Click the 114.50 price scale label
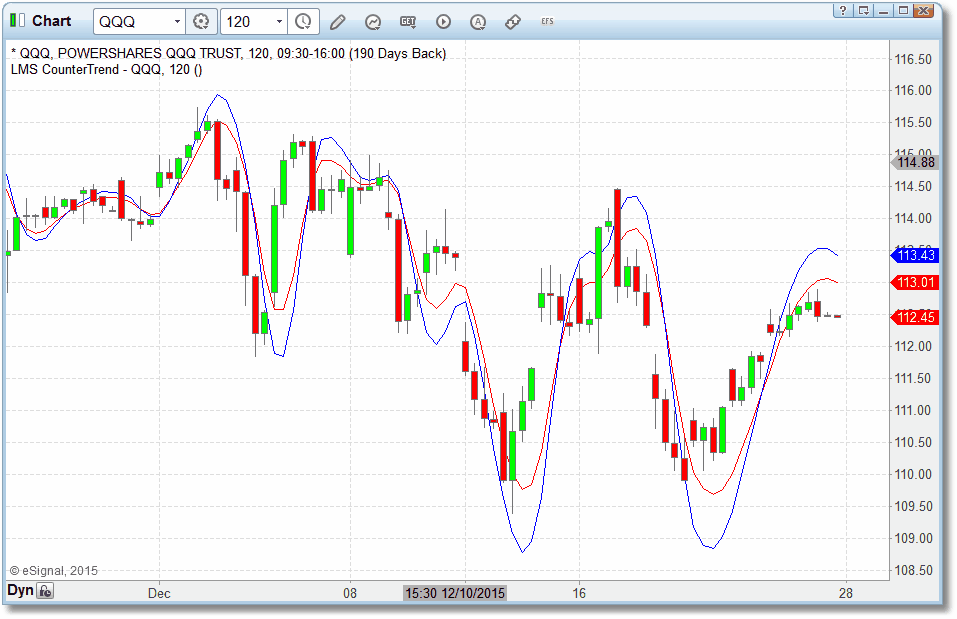The height and width of the screenshot is (619, 957). tap(913, 187)
